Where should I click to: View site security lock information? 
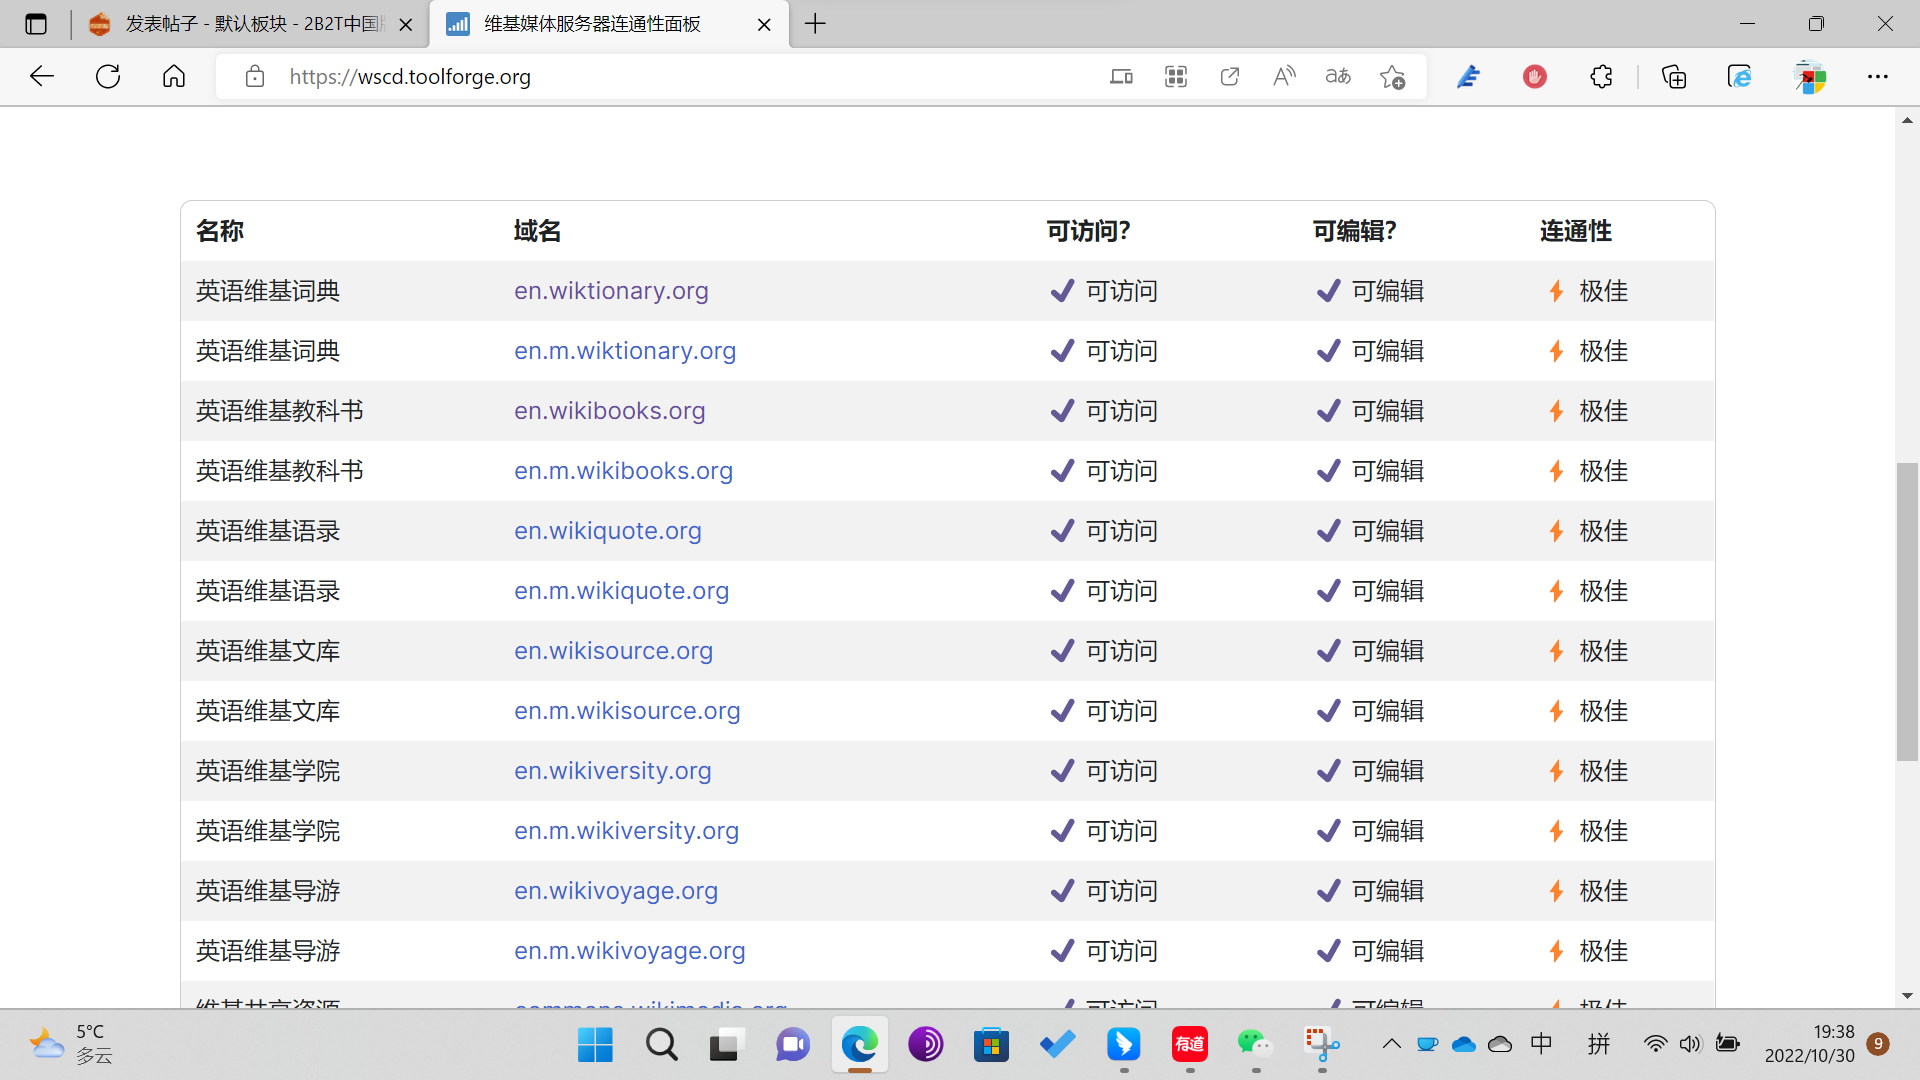(255, 76)
